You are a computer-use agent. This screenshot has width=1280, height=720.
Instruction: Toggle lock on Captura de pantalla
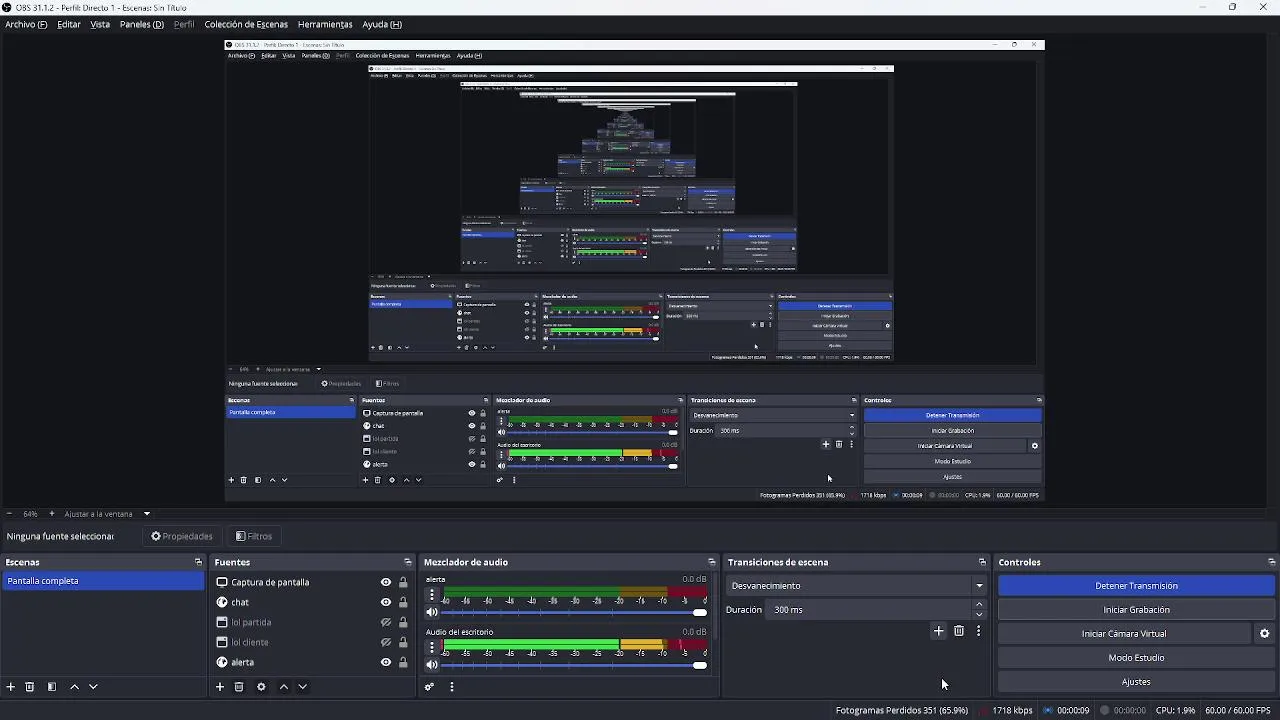pos(403,582)
